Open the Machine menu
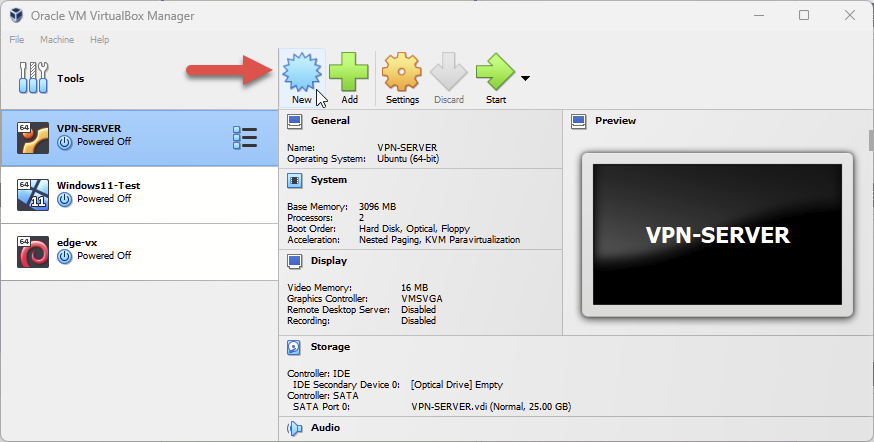 (57, 40)
